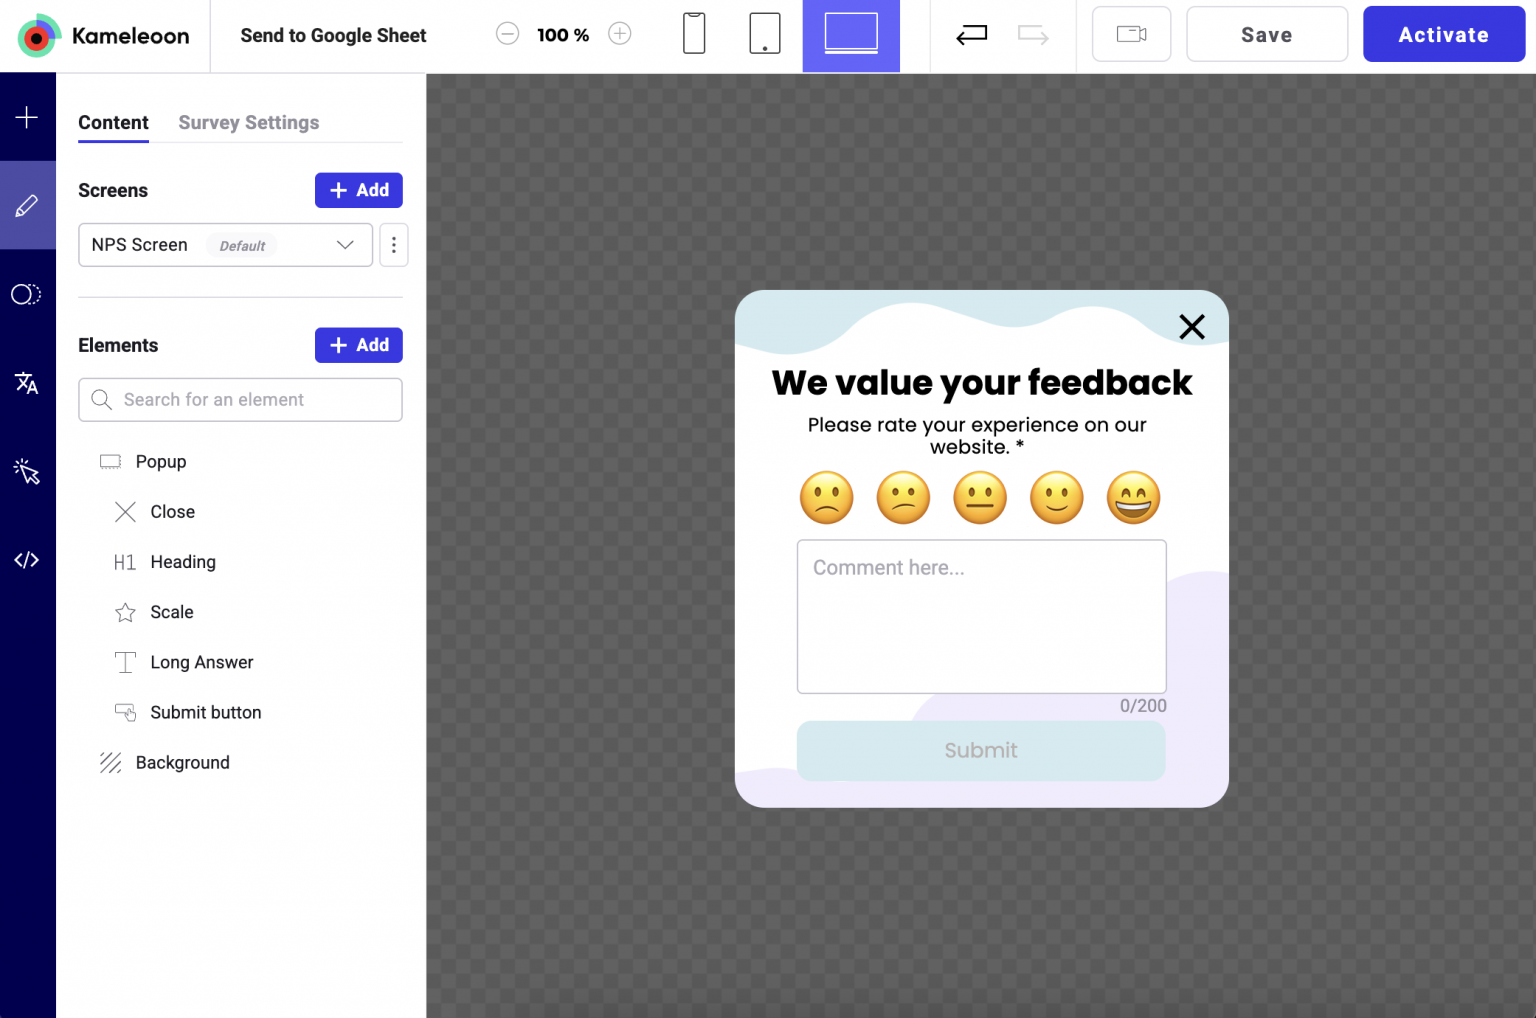Click the Search for an element field

(x=240, y=400)
